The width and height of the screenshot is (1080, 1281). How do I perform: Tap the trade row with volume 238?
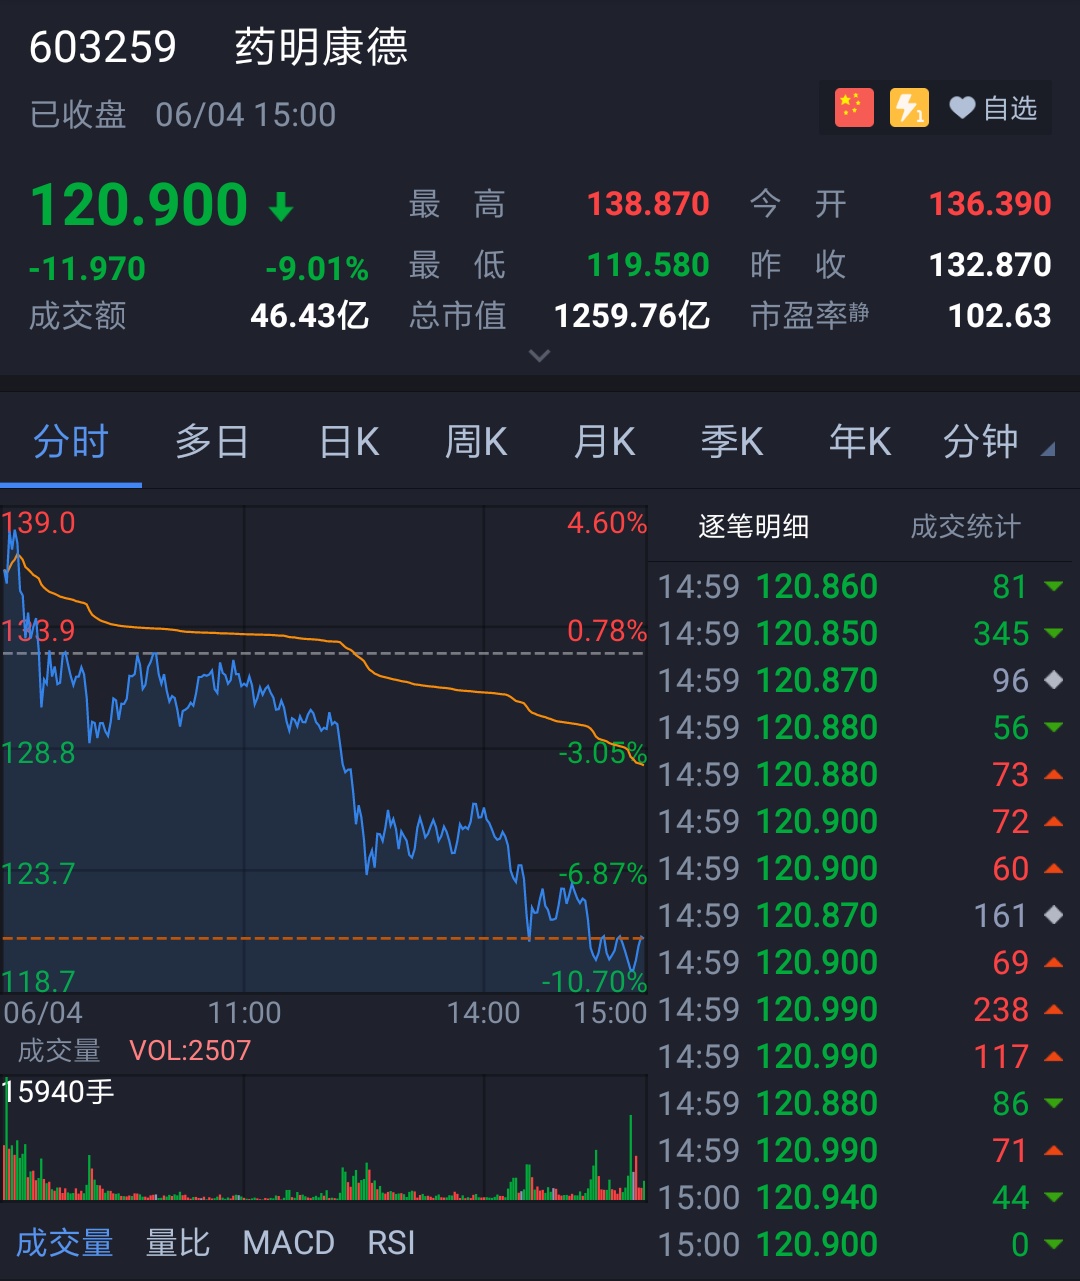pos(864,1009)
